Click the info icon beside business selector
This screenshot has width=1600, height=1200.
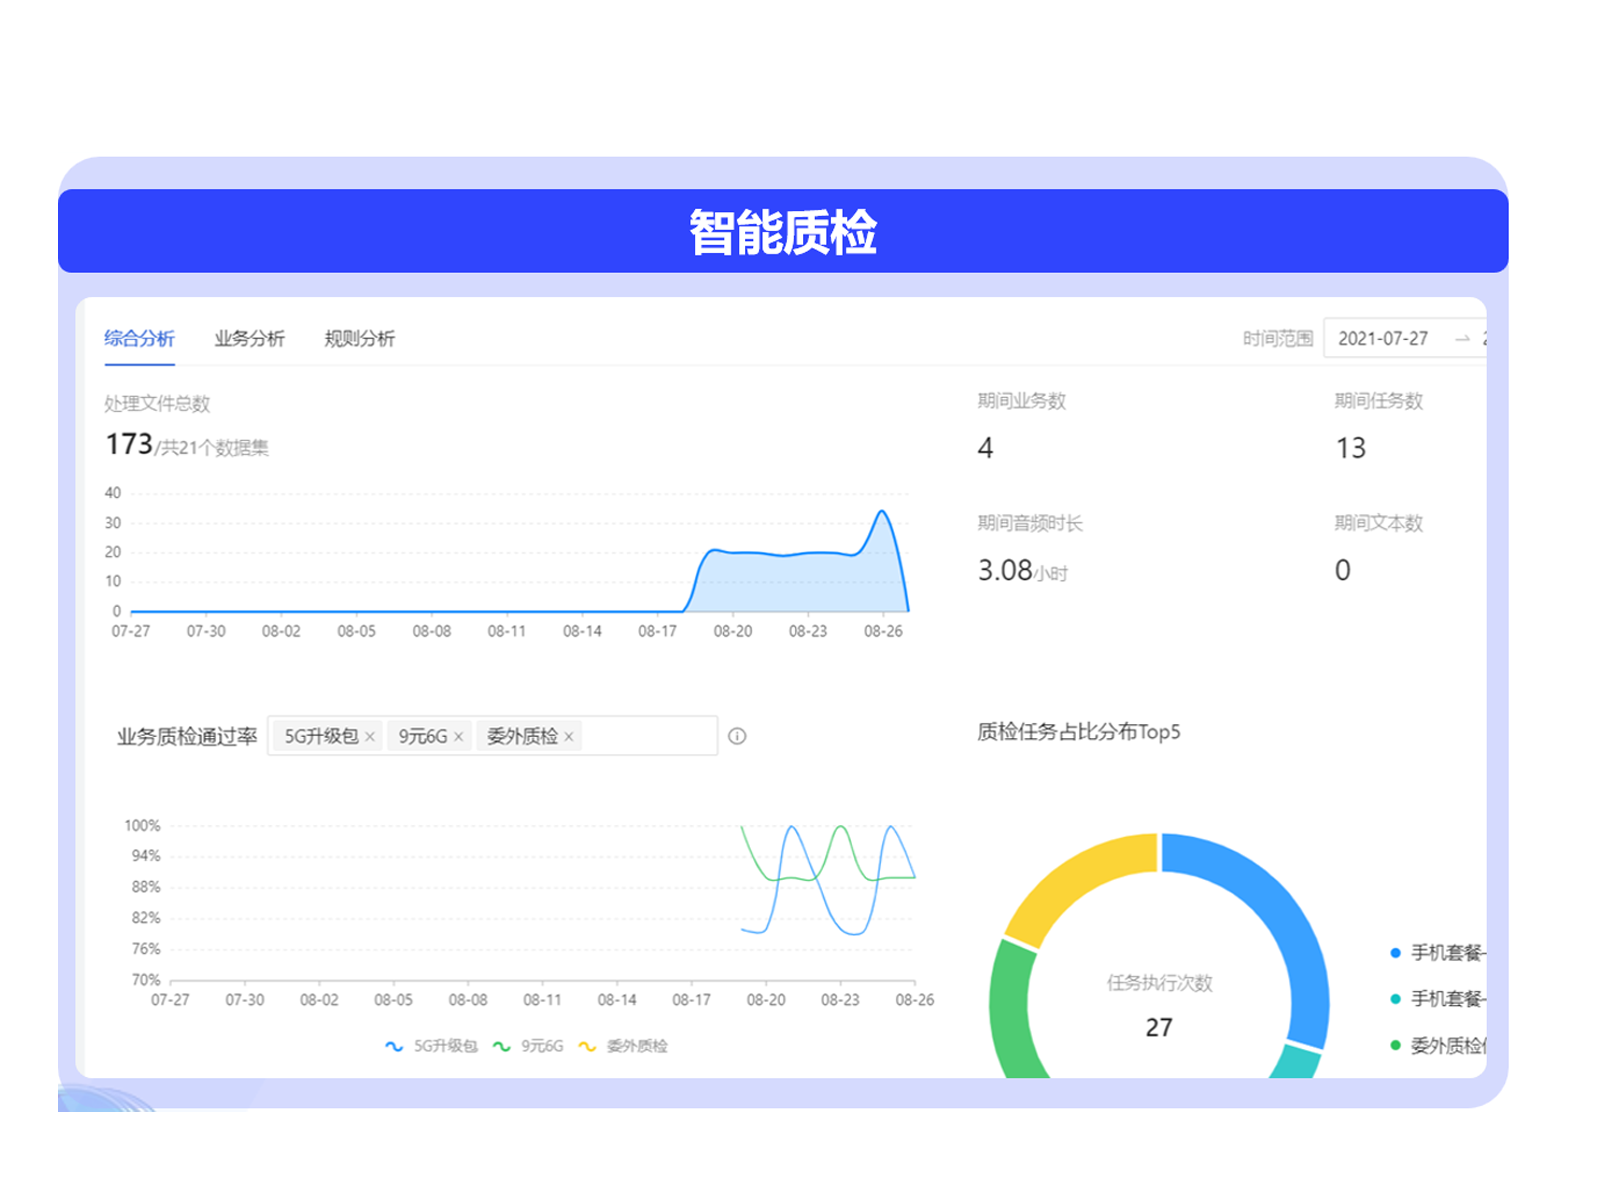tap(737, 736)
